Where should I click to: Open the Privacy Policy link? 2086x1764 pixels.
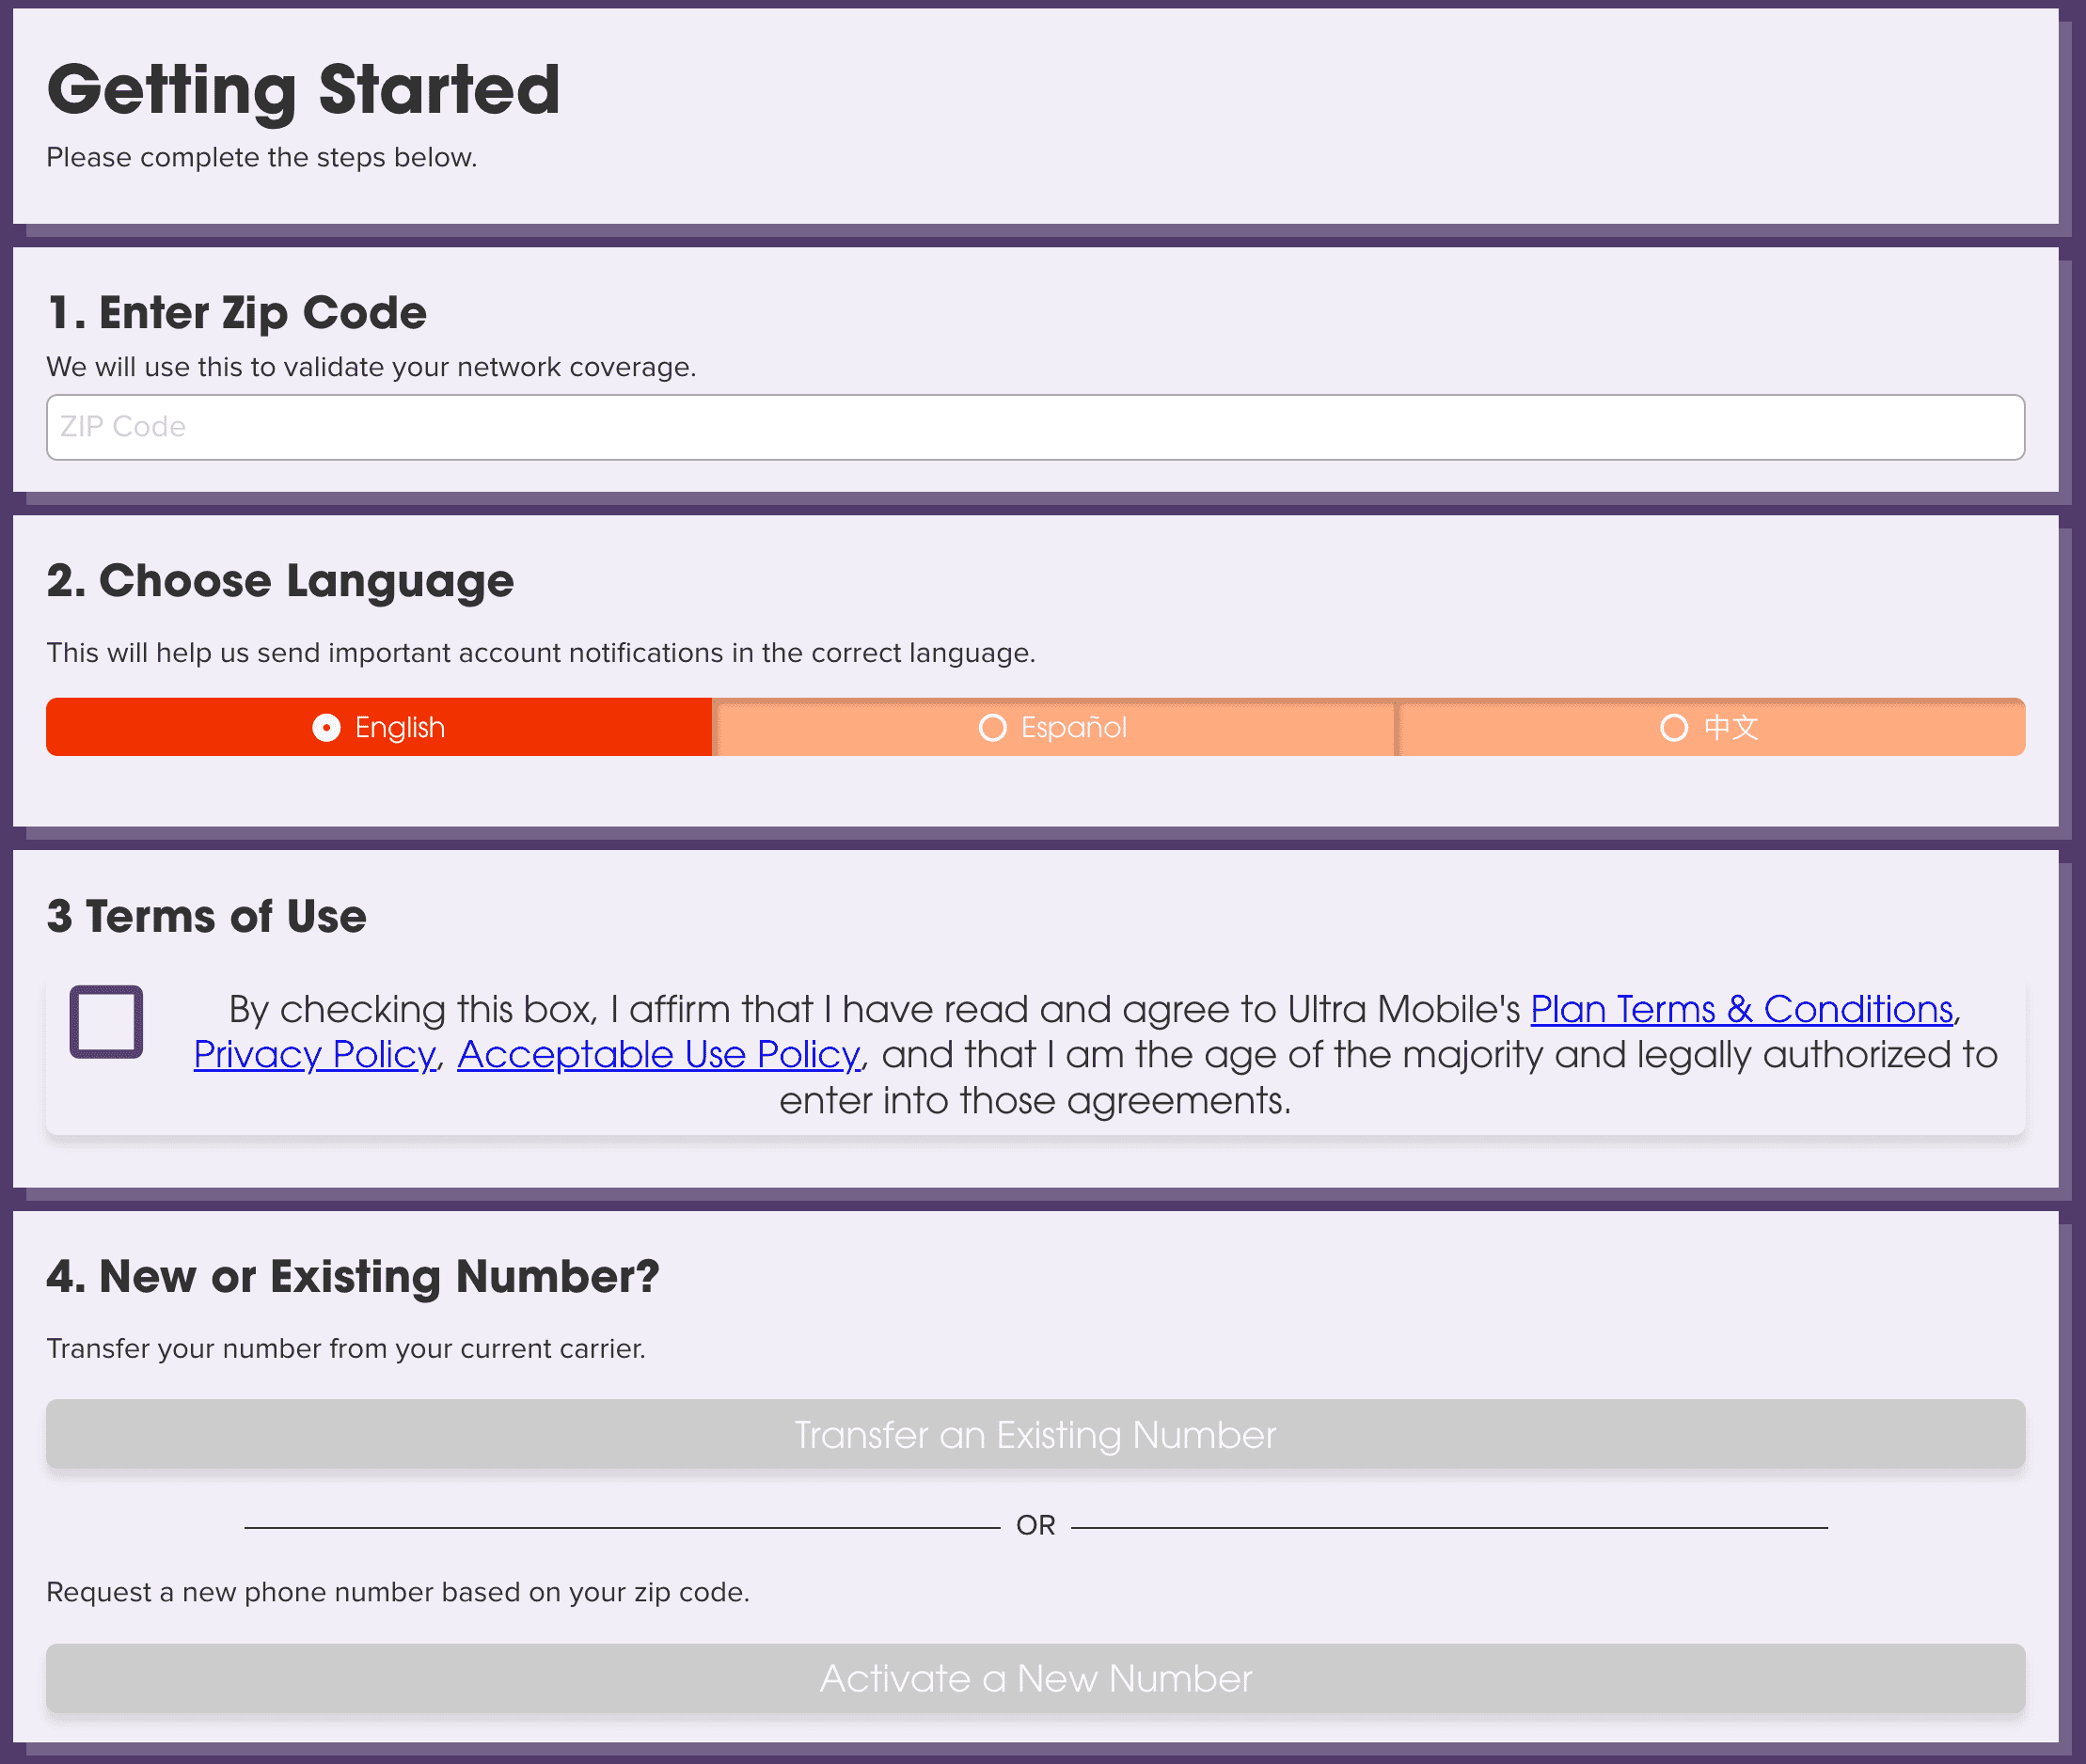[315, 1055]
